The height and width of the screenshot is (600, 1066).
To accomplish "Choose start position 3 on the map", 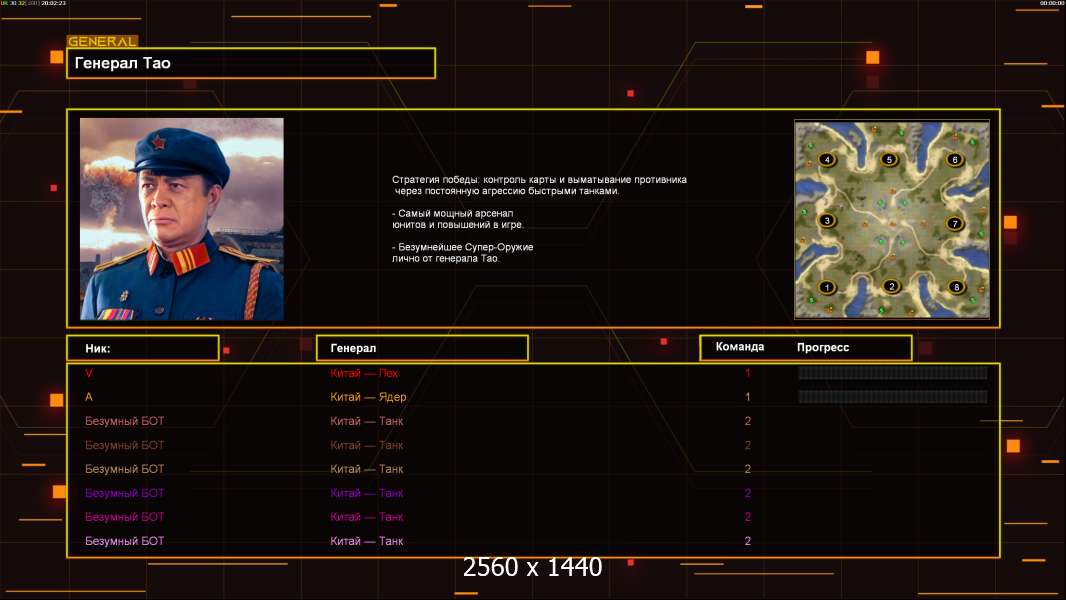I will coord(827,220).
